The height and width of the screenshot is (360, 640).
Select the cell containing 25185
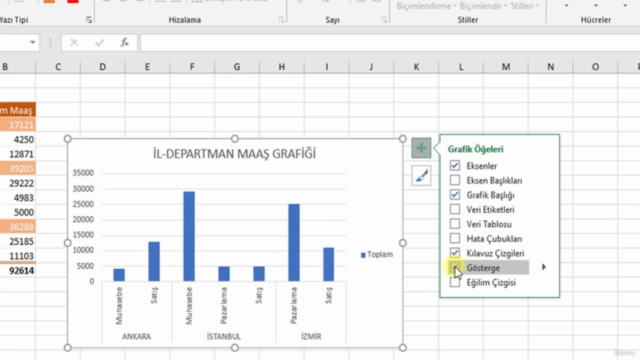coord(18,242)
